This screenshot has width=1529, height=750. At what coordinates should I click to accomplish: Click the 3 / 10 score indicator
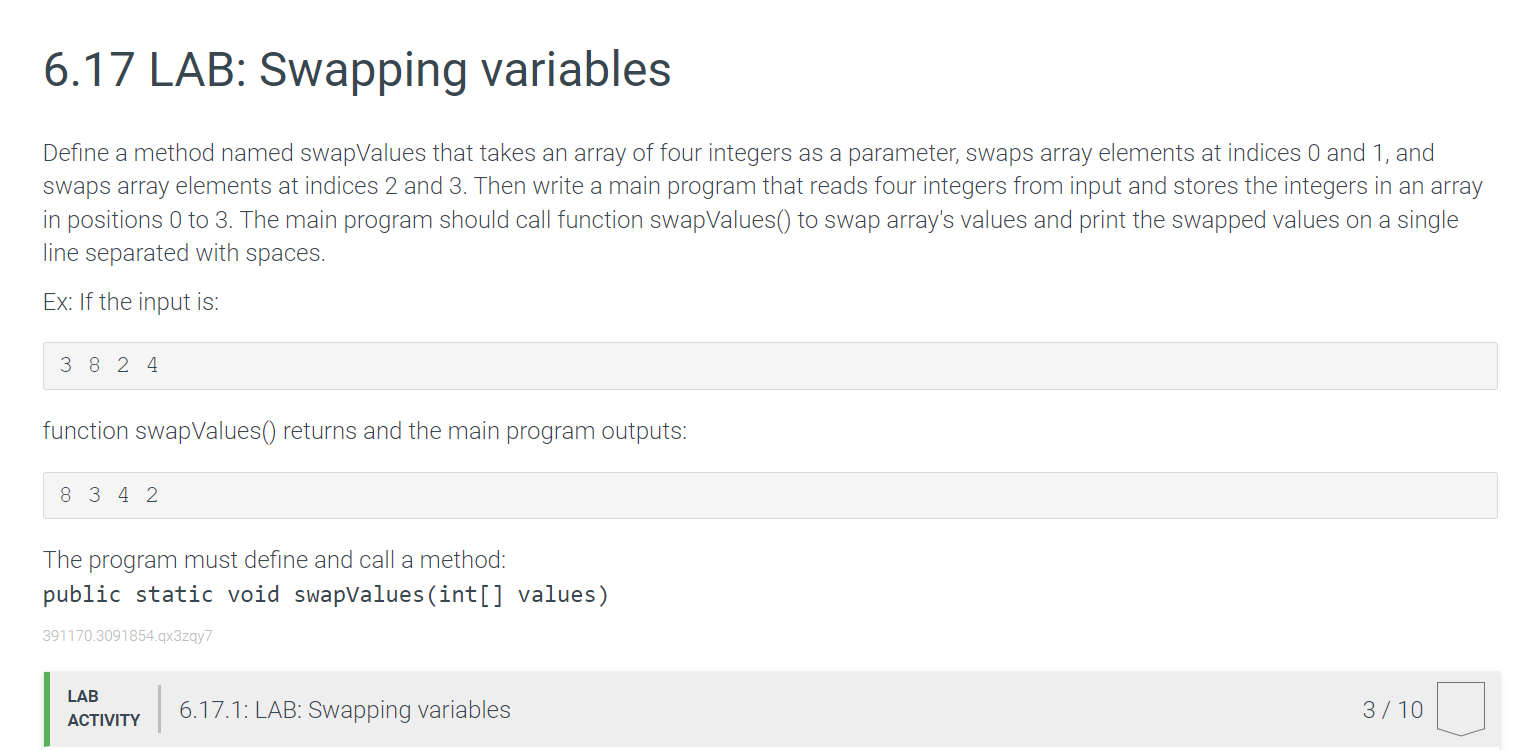[1392, 710]
